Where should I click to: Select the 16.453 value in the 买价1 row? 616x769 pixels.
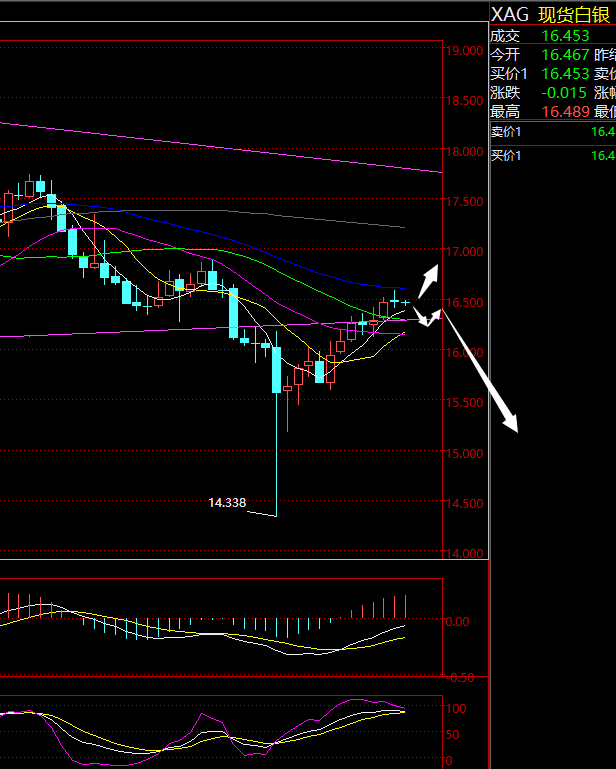(x=565, y=74)
